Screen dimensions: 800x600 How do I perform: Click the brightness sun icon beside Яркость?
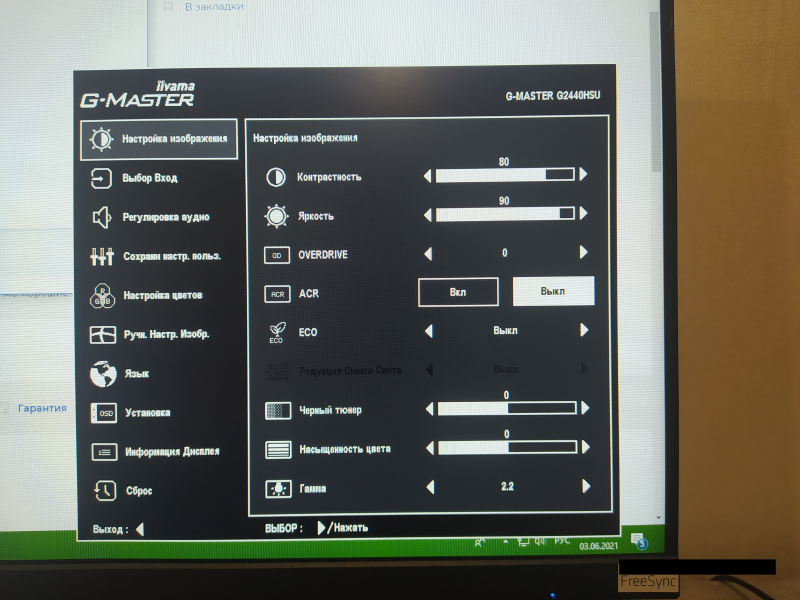tap(275, 215)
